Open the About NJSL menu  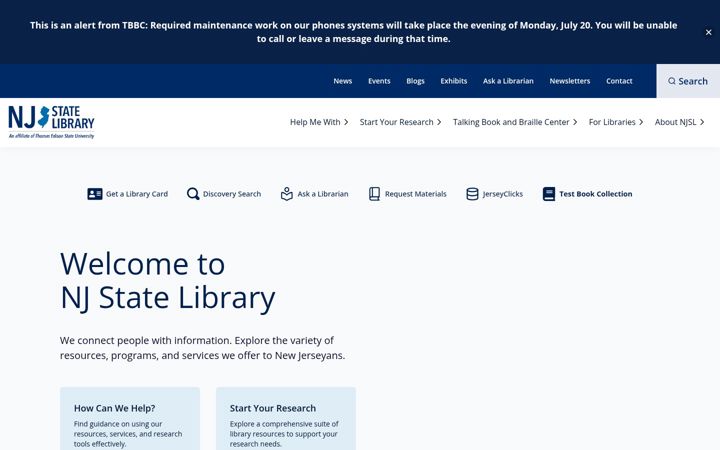pyautogui.click(x=675, y=122)
